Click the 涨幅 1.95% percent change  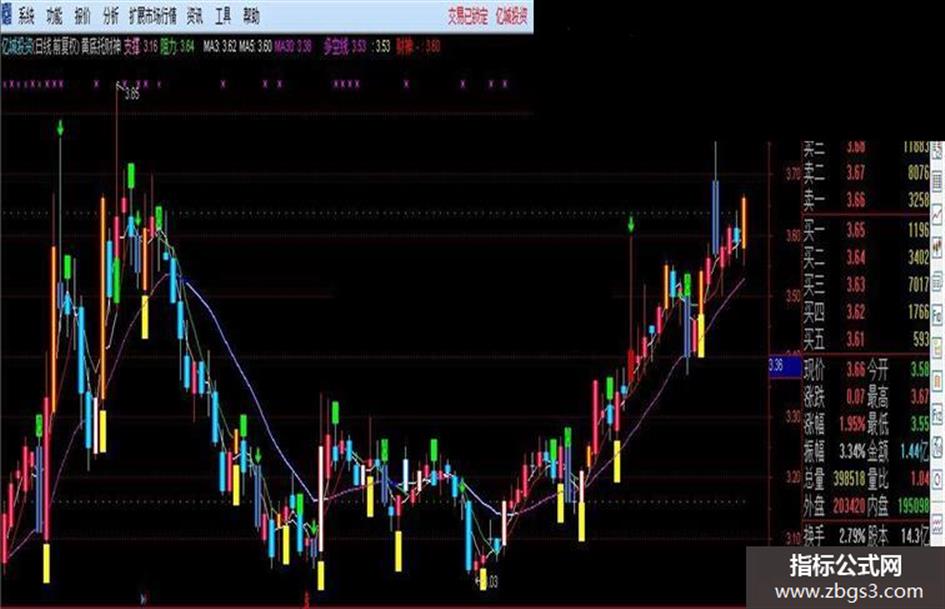tap(835, 424)
